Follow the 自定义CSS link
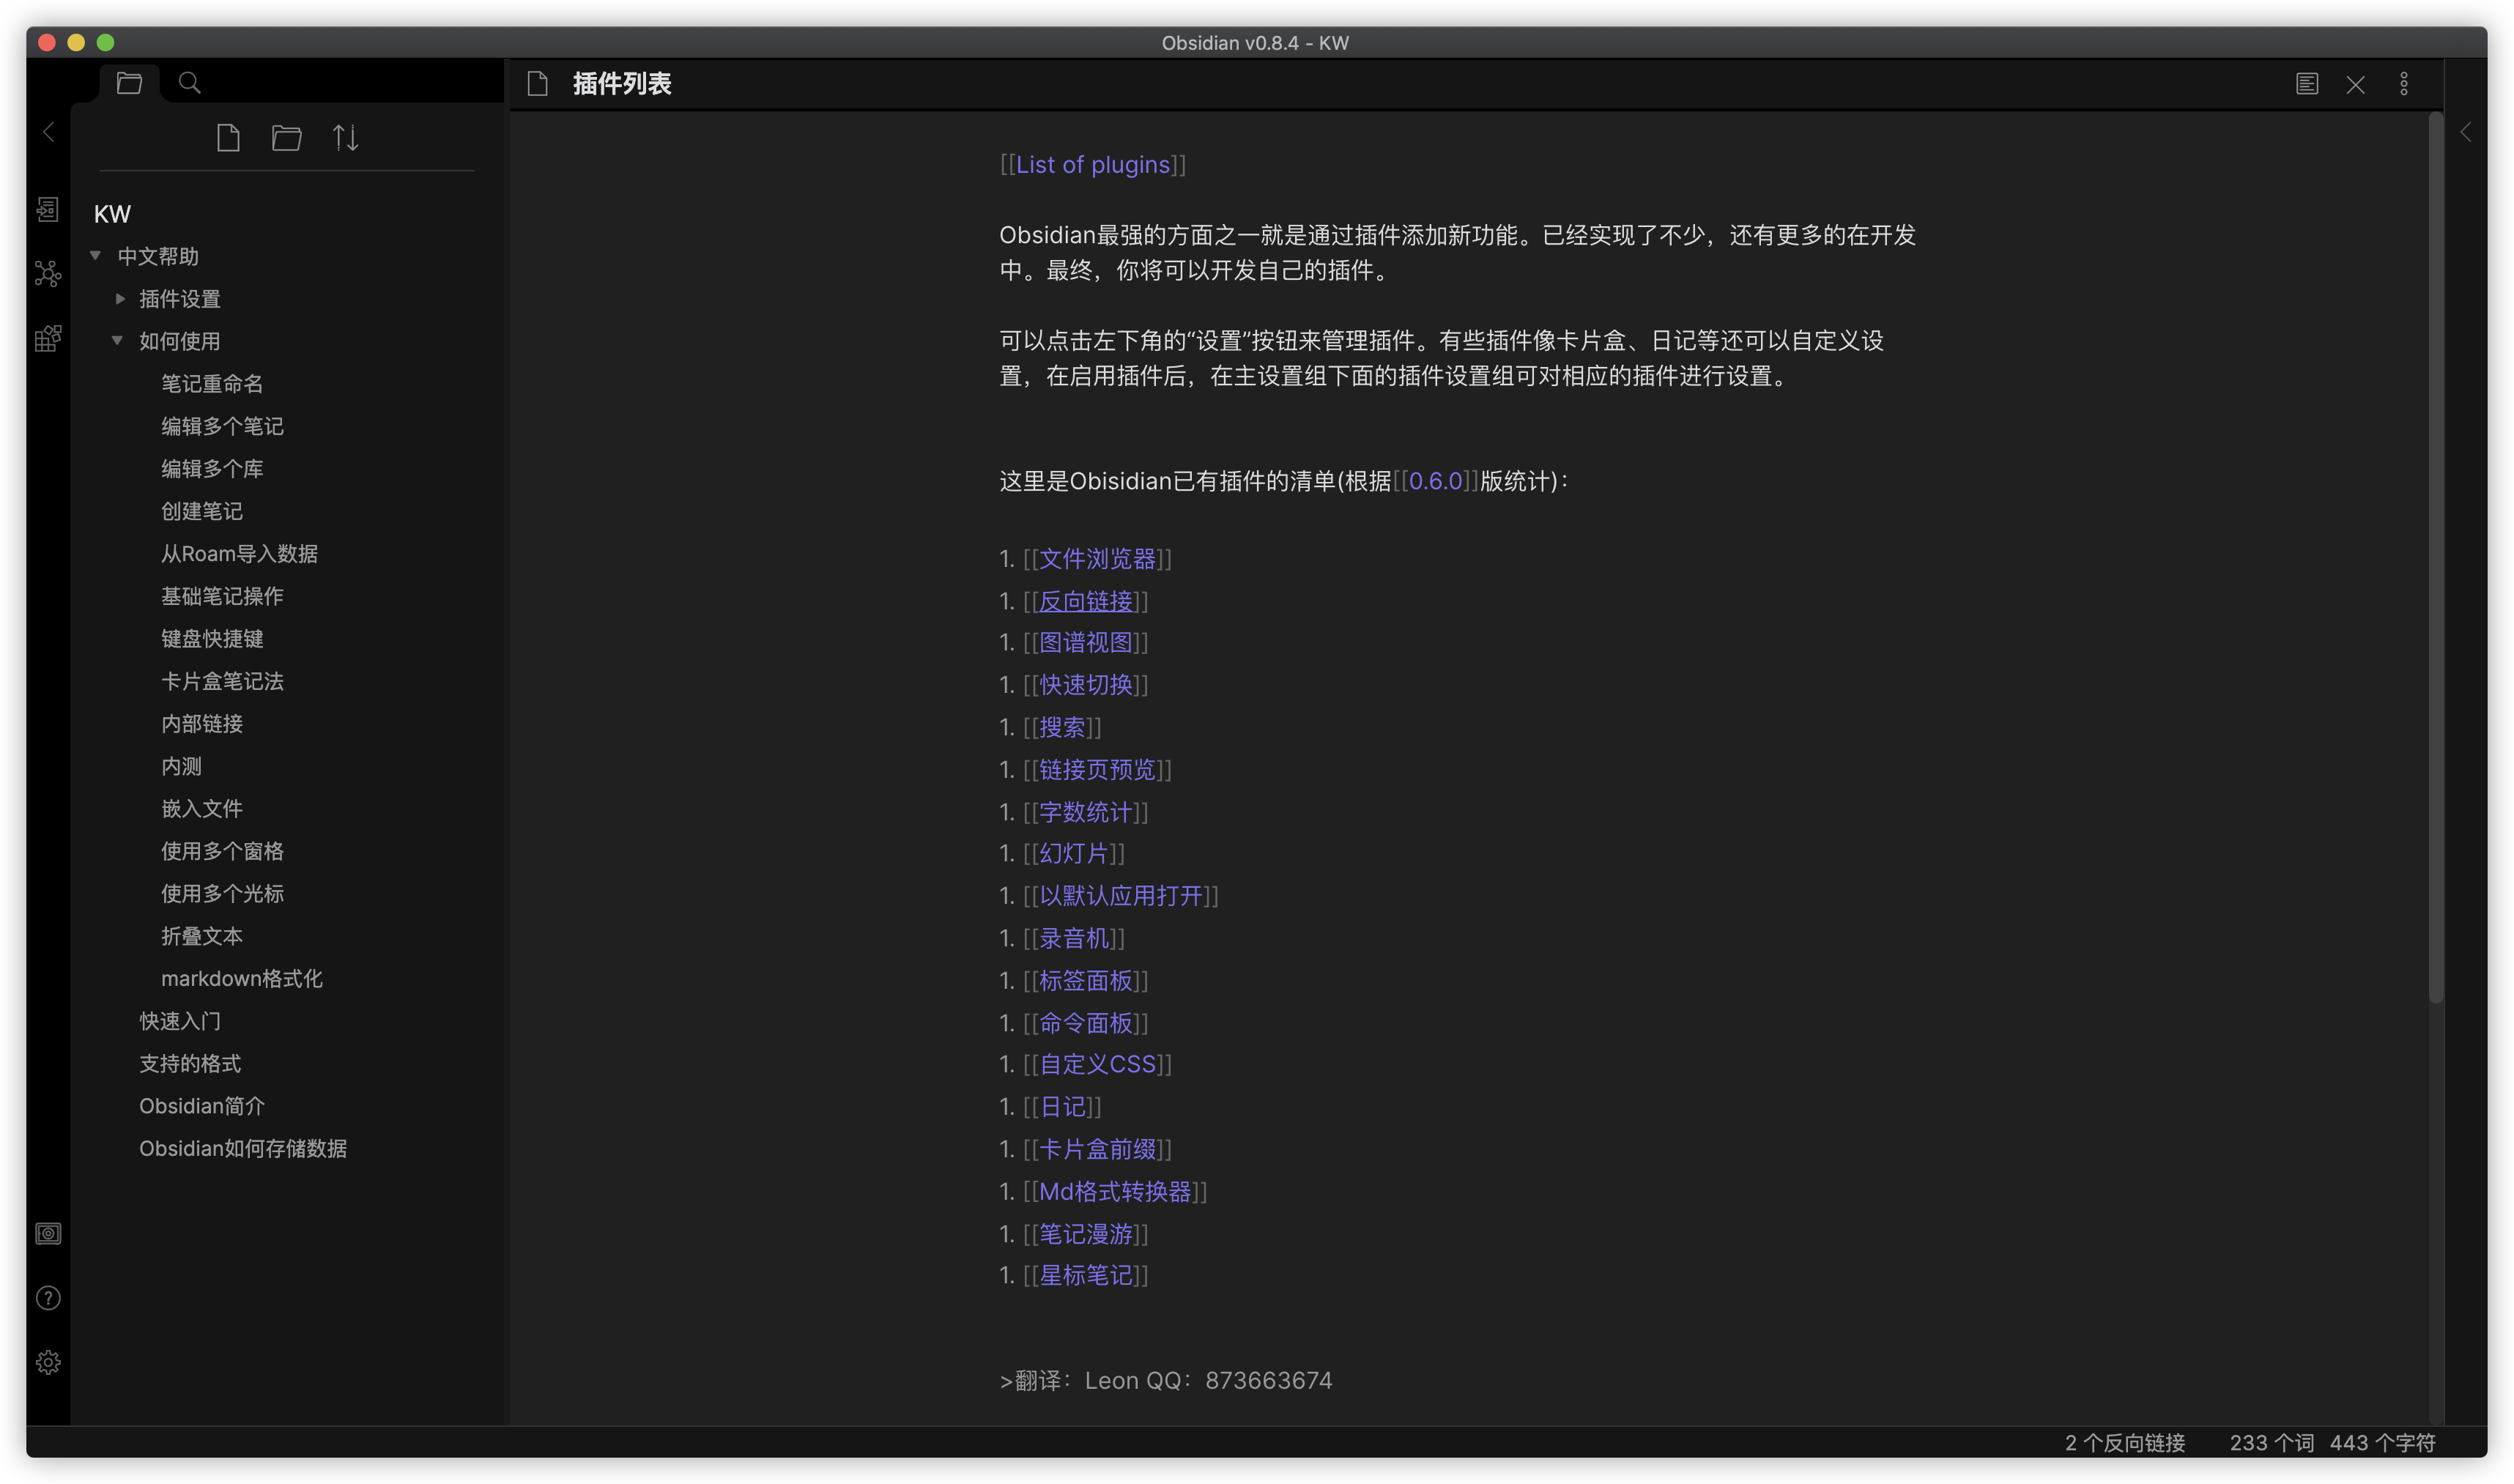Viewport: 2514px width, 1484px height. pos(1097,1065)
